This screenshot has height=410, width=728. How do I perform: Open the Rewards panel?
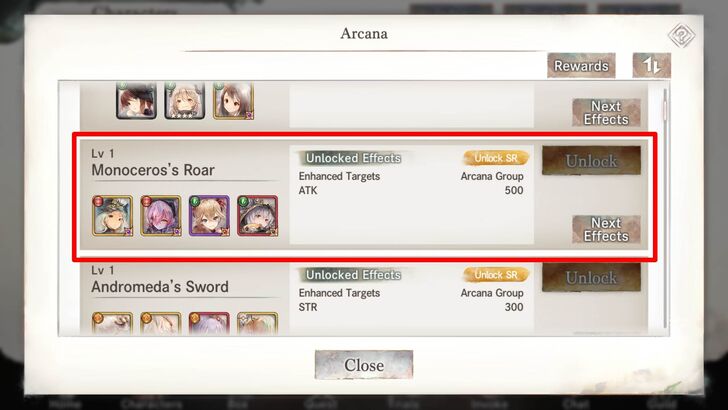pyautogui.click(x=581, y=65)
